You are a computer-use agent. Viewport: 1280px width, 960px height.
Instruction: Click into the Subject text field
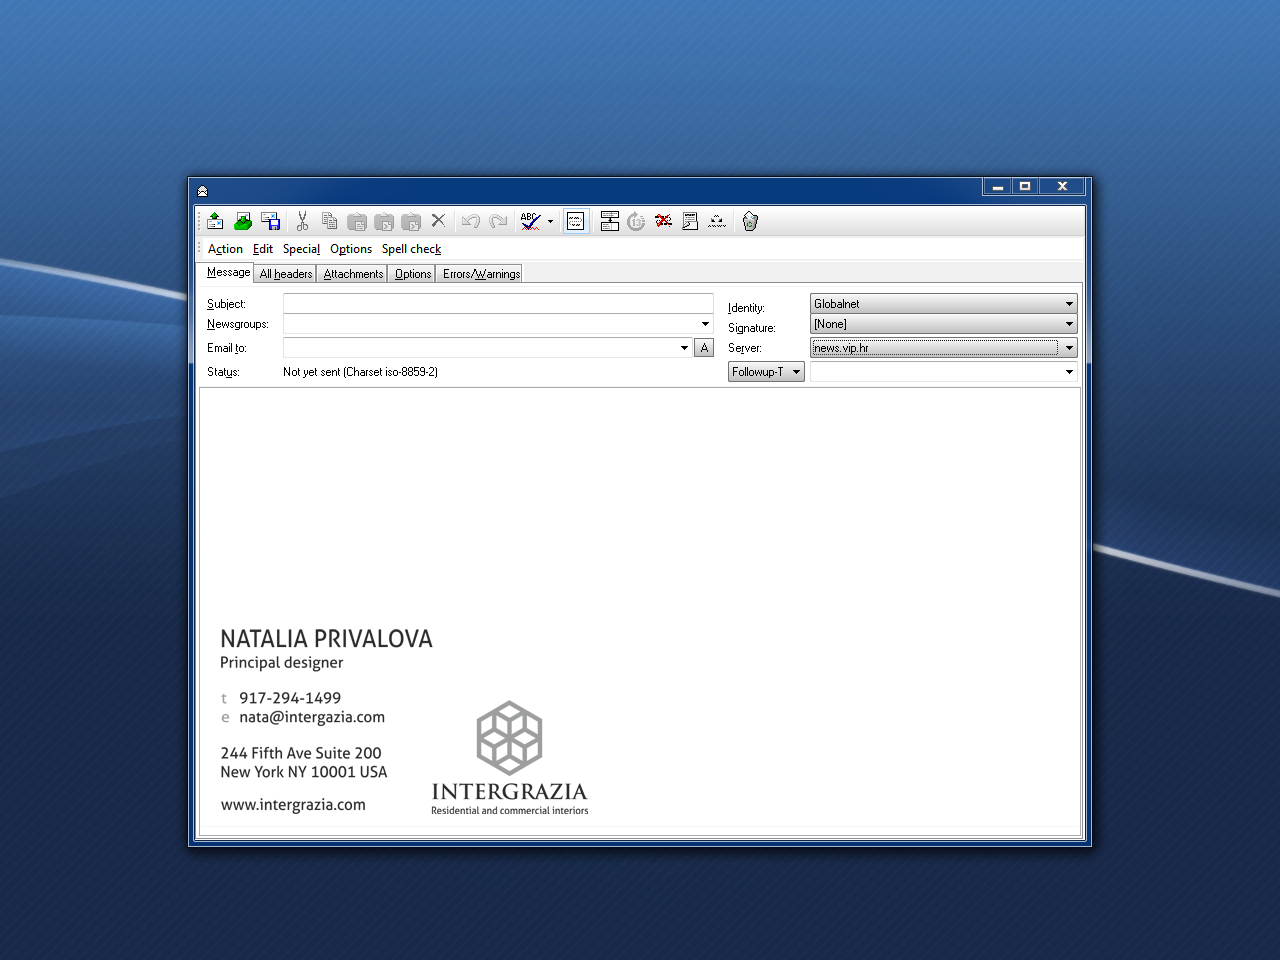pos(498,304)
